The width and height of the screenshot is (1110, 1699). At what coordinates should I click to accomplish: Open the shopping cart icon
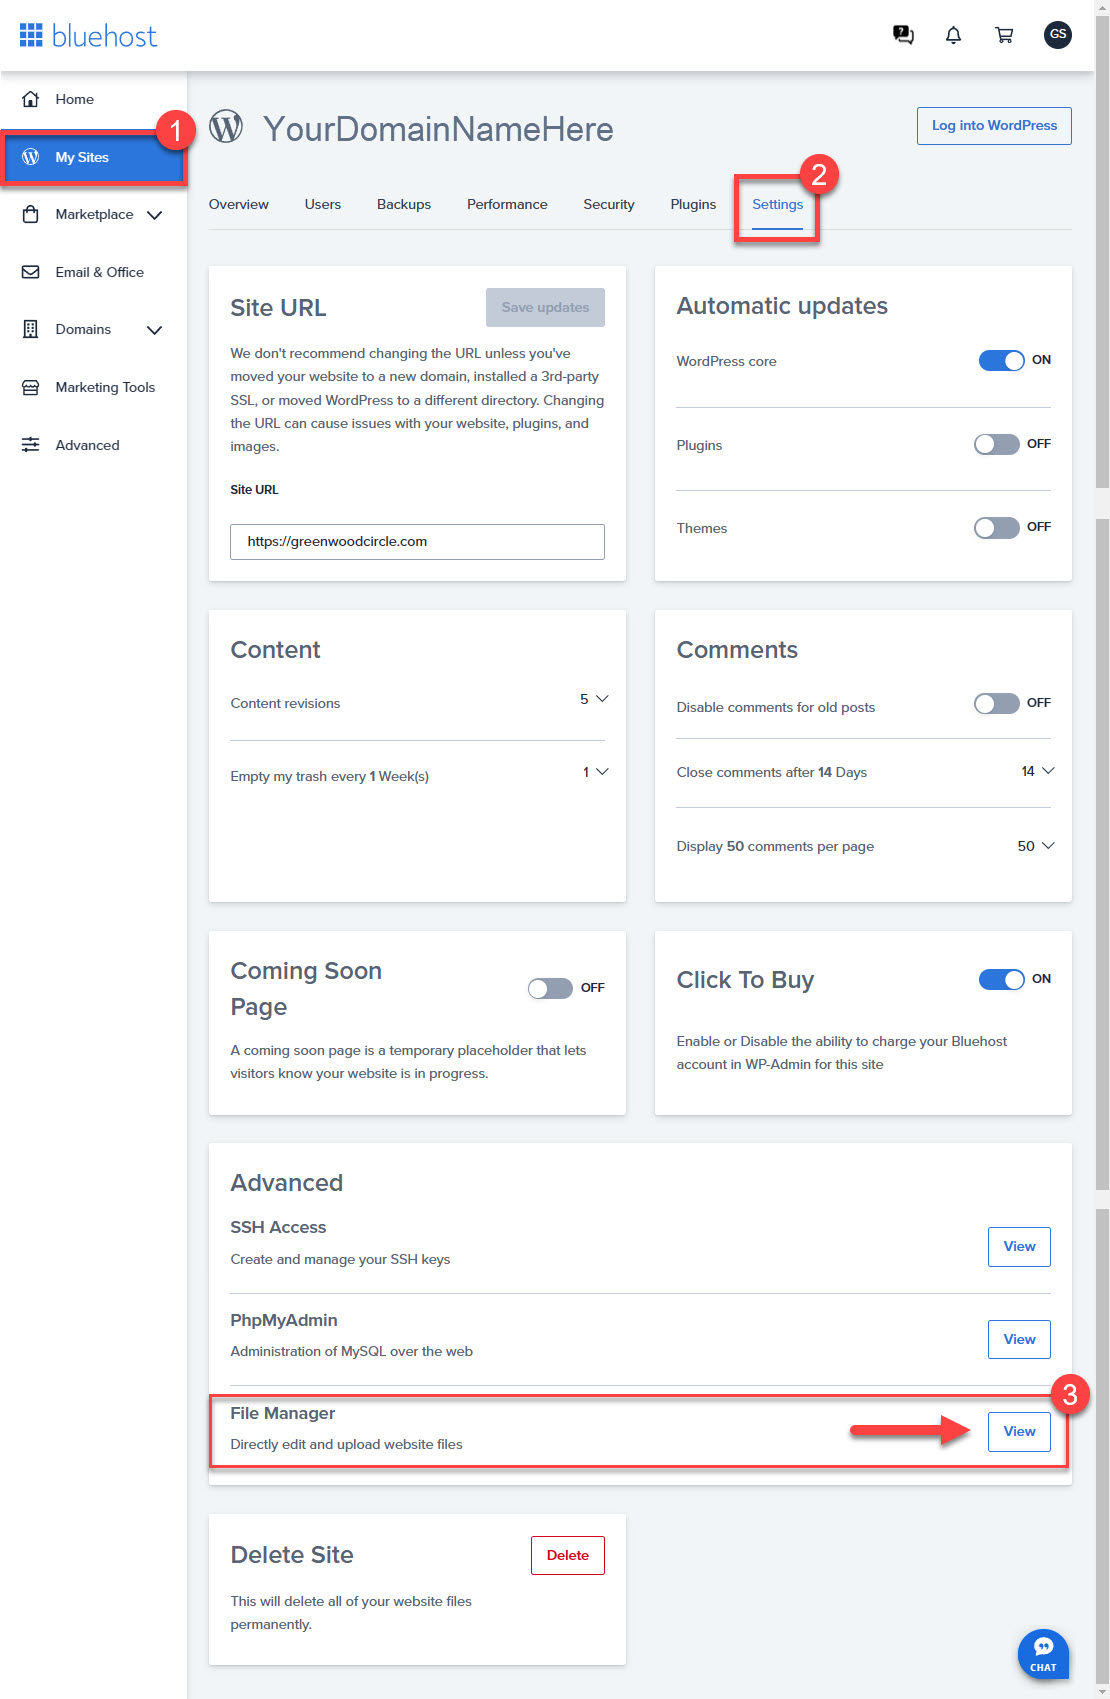coord(1004,36)
